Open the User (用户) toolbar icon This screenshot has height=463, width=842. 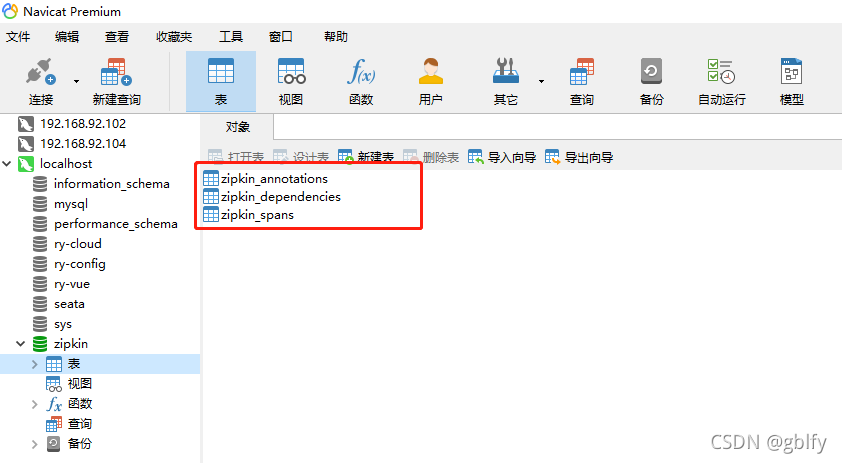tap(431, 71)
